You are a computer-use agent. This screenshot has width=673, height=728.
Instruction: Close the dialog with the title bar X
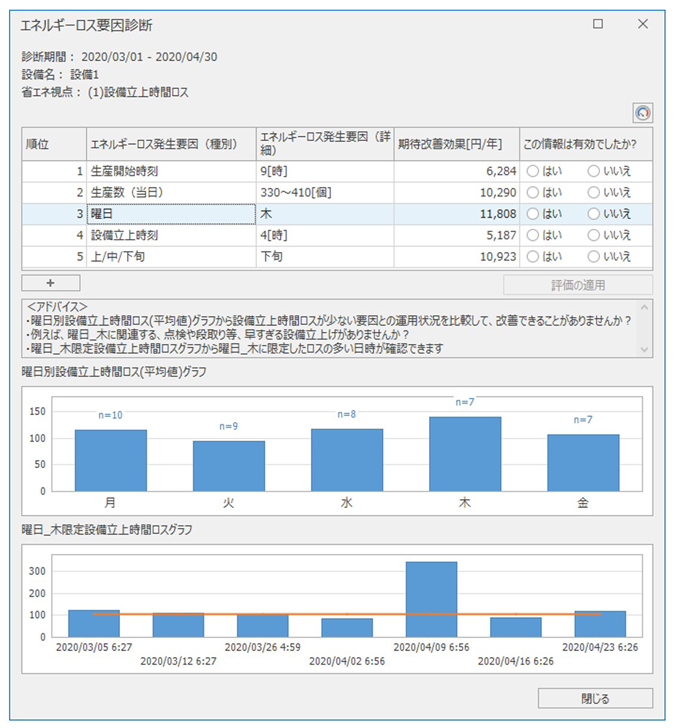coord(643,23)
